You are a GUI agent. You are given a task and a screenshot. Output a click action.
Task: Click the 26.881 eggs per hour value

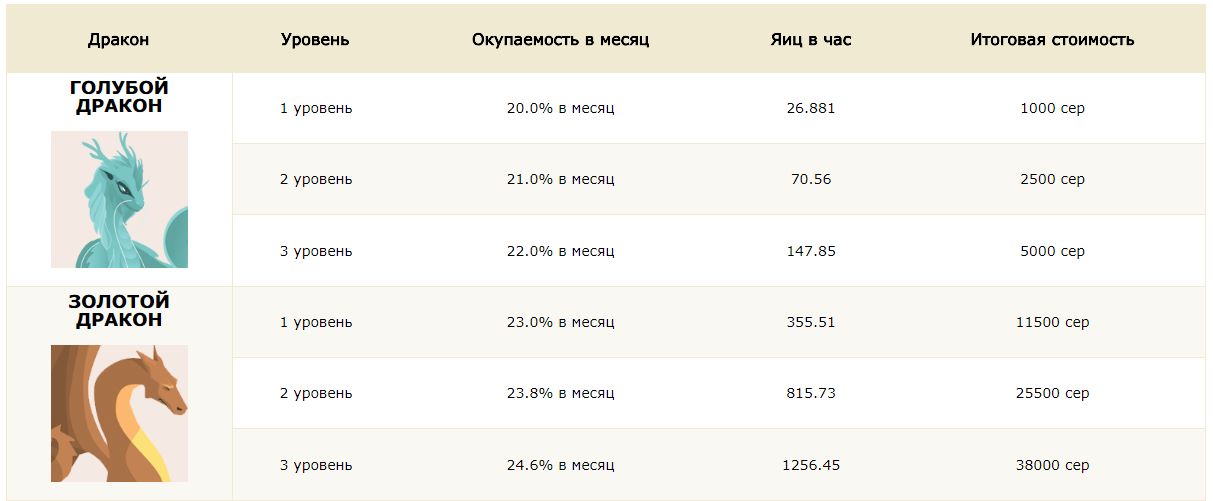[x=811, y=108]
